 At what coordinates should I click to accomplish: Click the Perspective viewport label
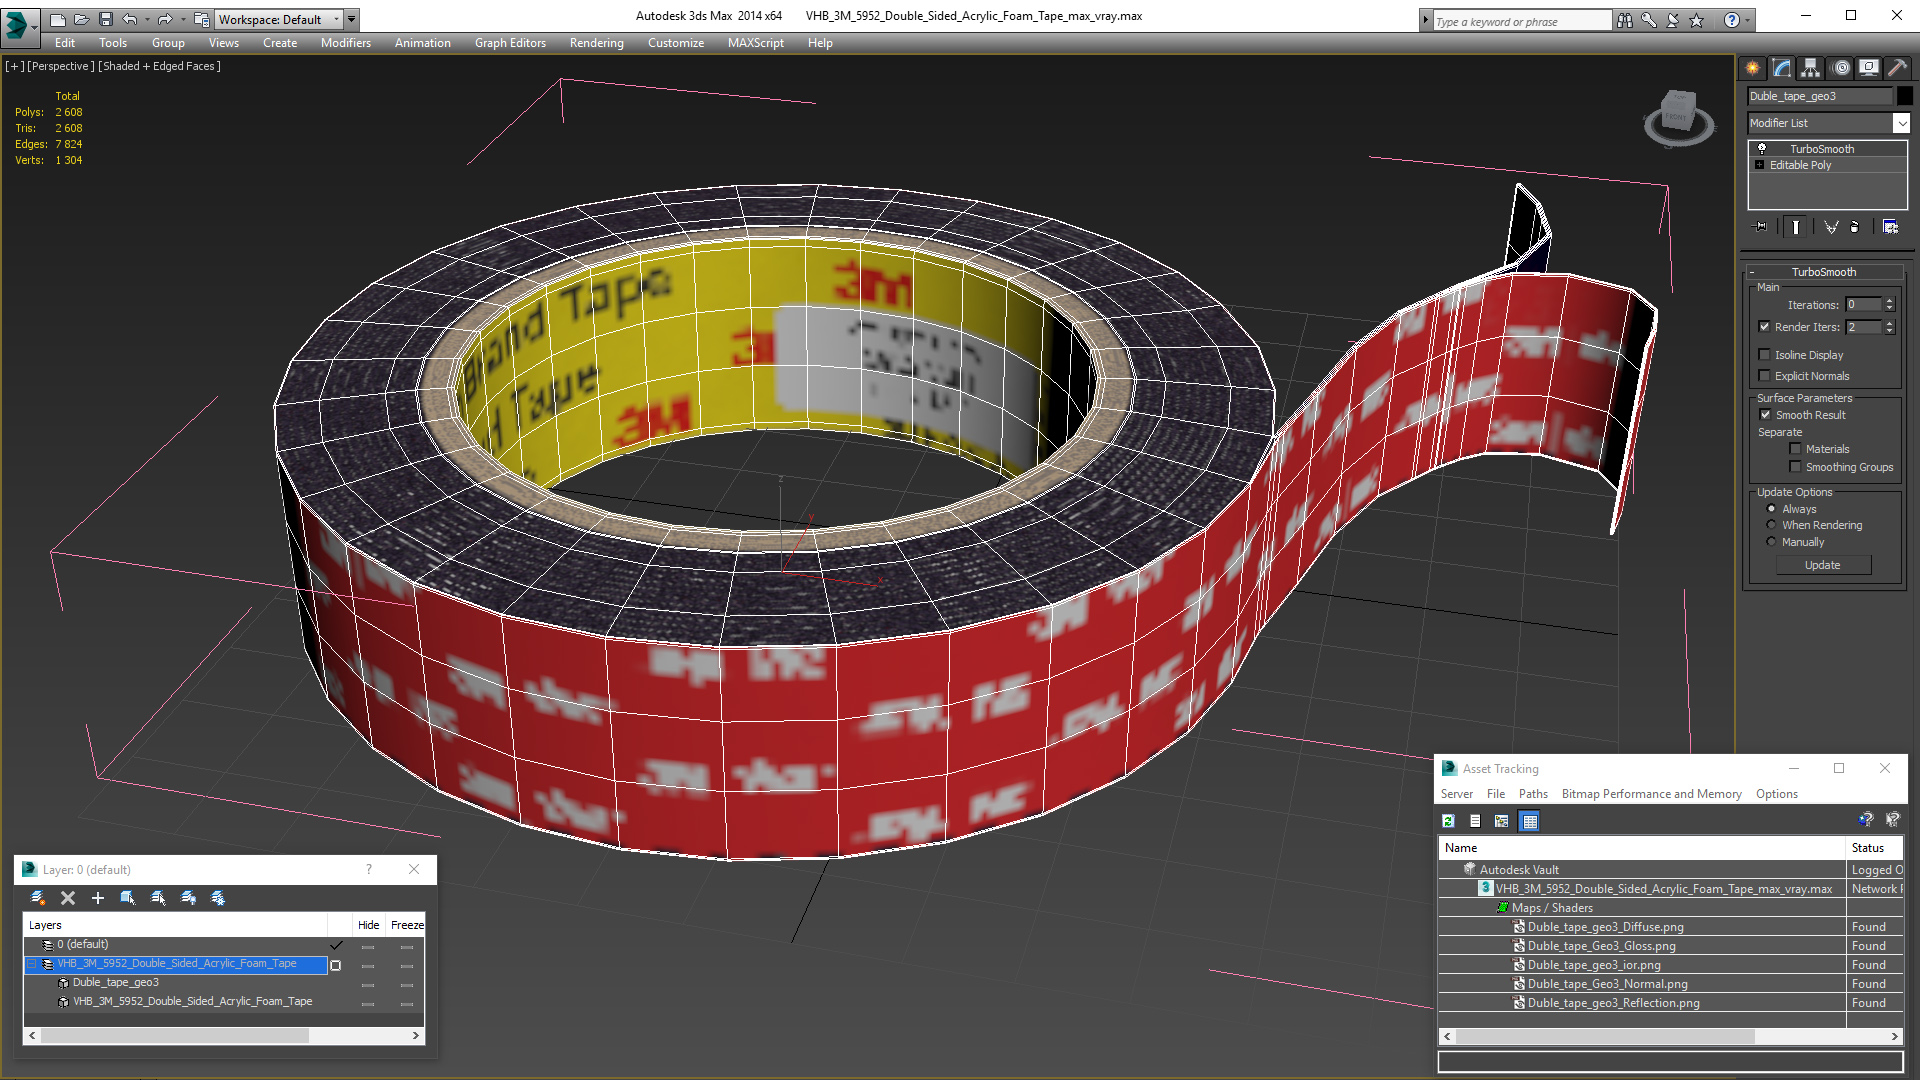(x=60, y=66)
